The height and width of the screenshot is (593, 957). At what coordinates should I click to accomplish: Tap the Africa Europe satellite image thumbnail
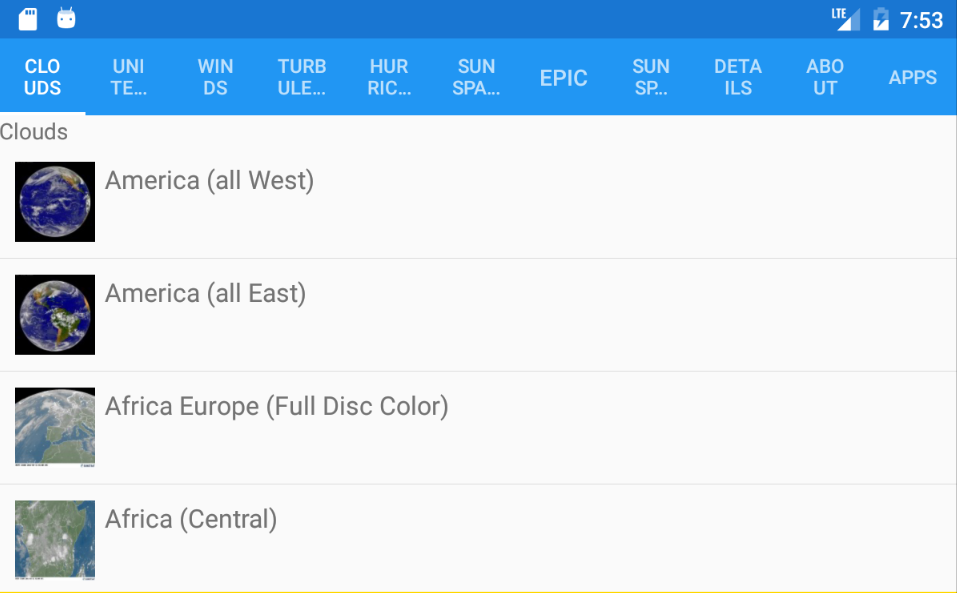click(x=55, y=427)
